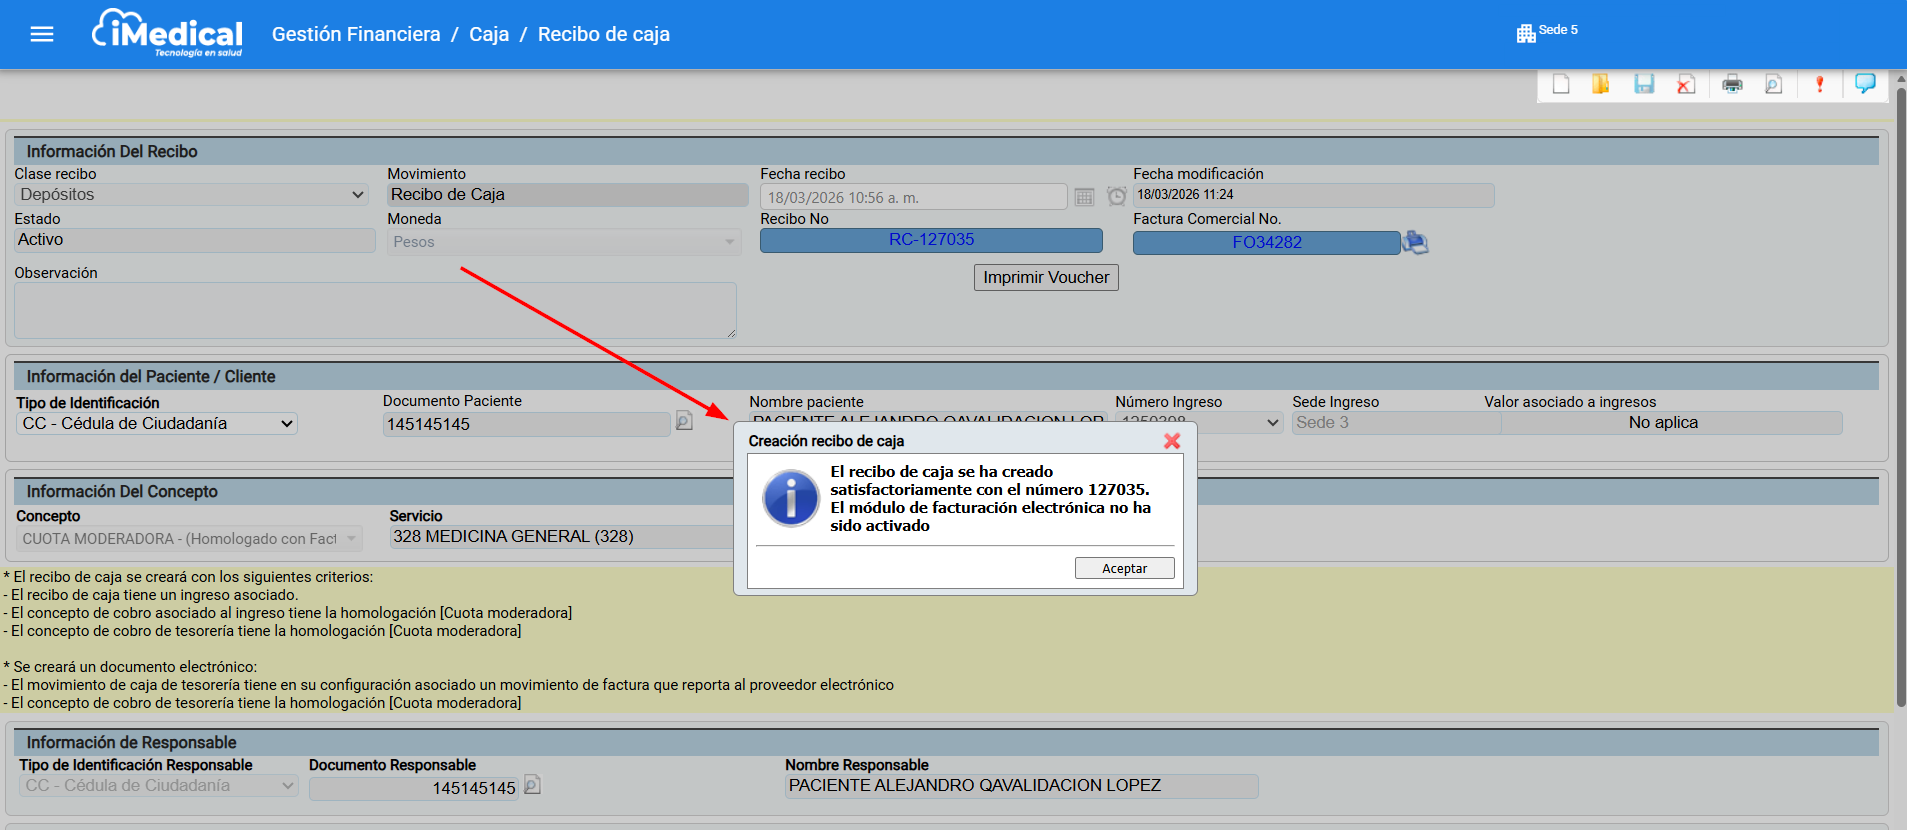Click the save floppy disk icon
Screen dimensions: 1907x830
point(1644,85)
